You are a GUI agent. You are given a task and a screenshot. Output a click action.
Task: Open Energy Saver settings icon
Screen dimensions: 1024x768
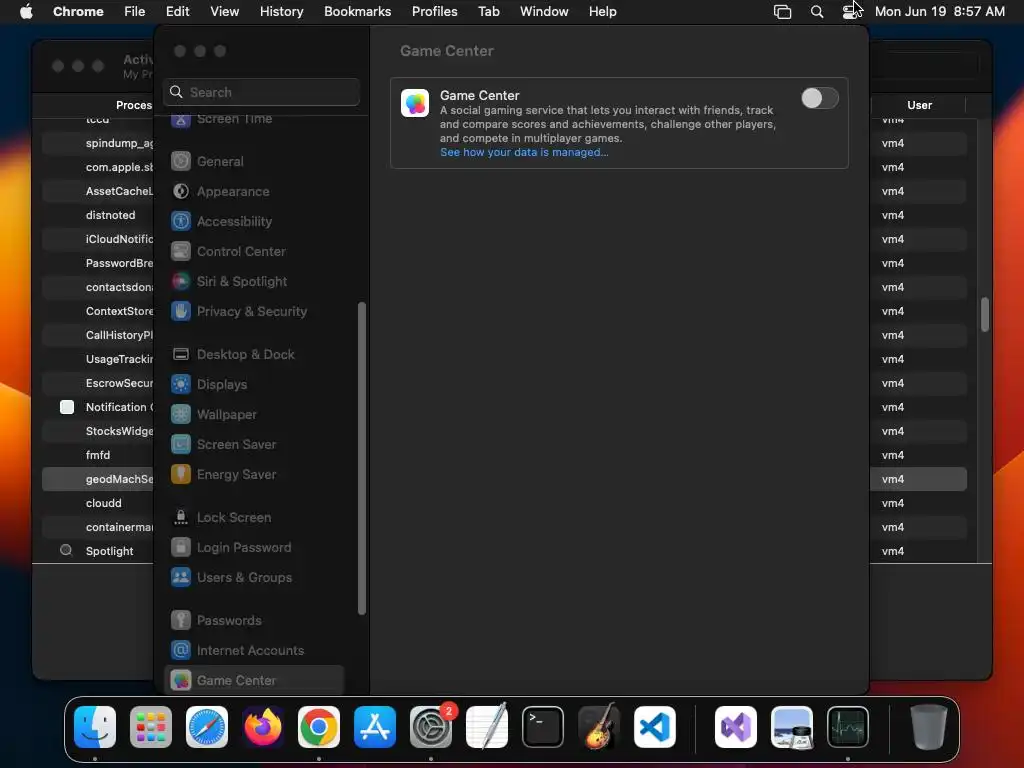pyautogui.click(x=181, y=475)
